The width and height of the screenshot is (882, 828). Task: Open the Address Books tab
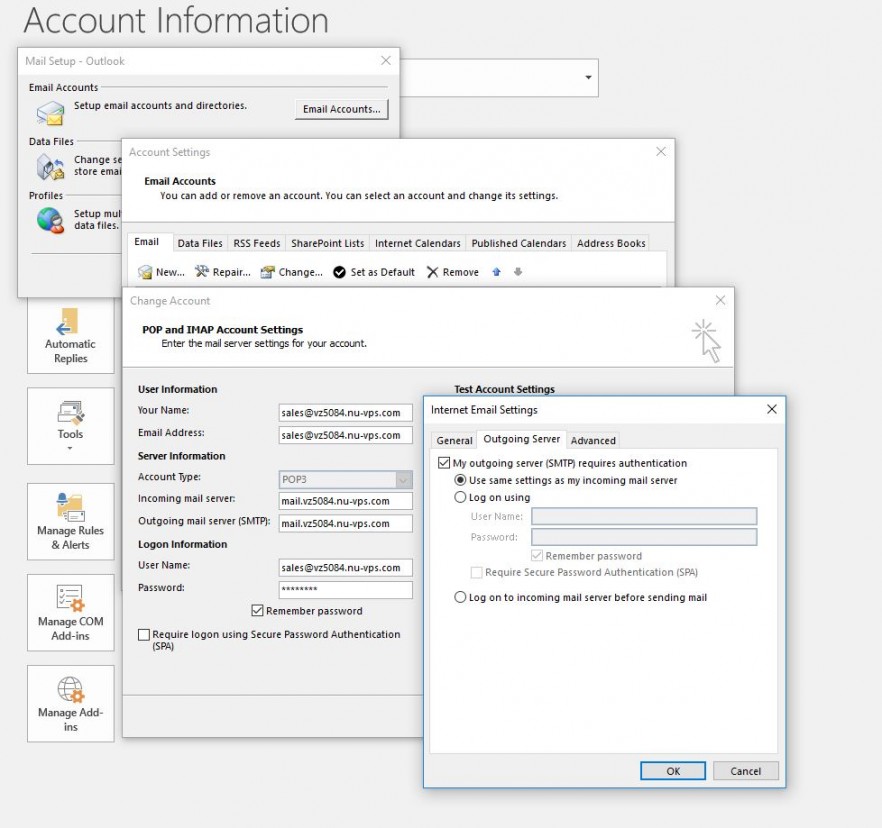coord(611,244)
